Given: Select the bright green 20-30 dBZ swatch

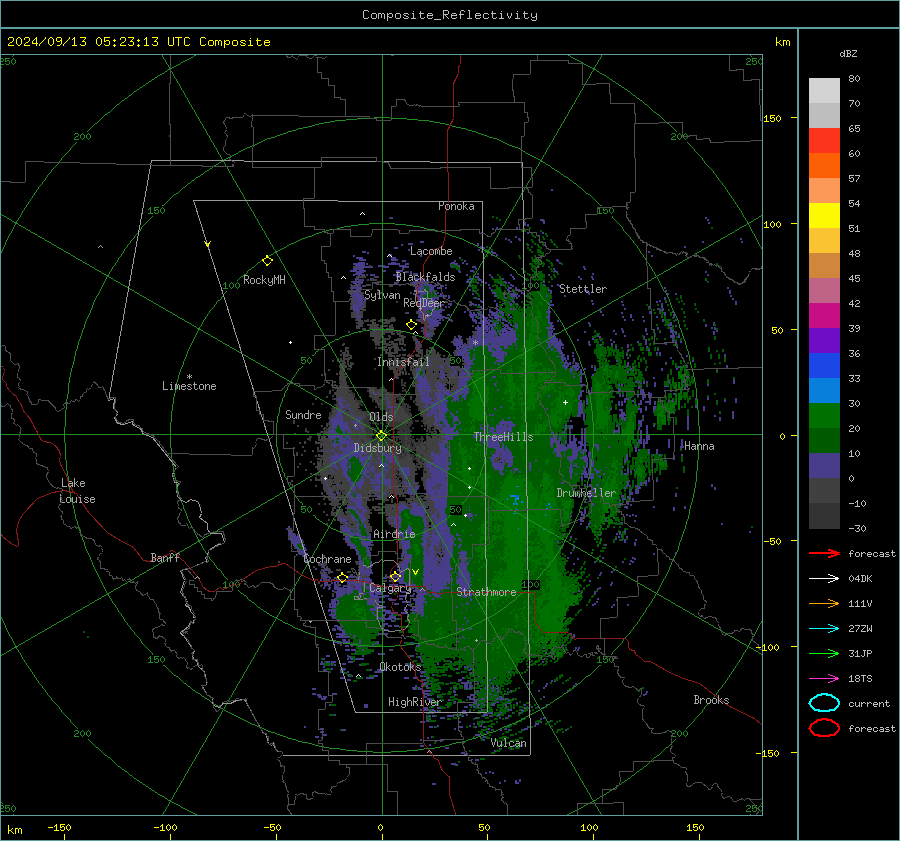Looking at the screenshot, I should tap(824, 415).
